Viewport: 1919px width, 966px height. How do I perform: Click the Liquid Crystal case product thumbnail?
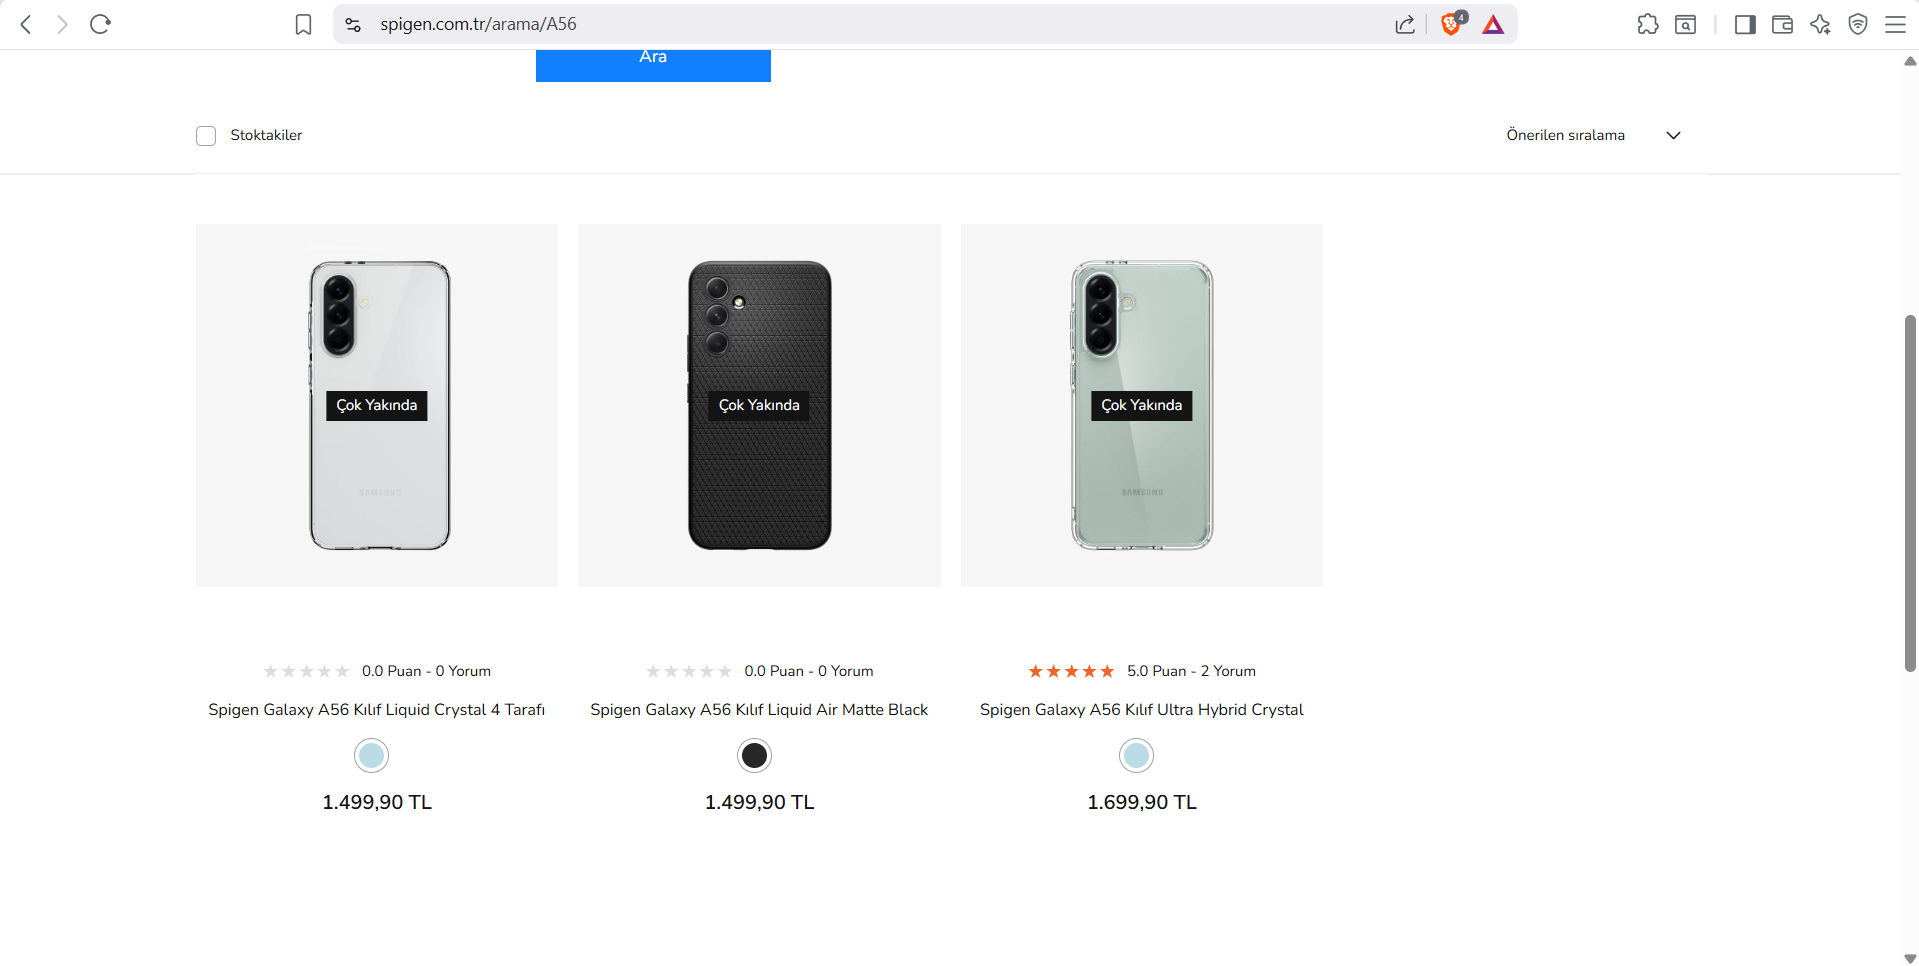click(377, 405)
